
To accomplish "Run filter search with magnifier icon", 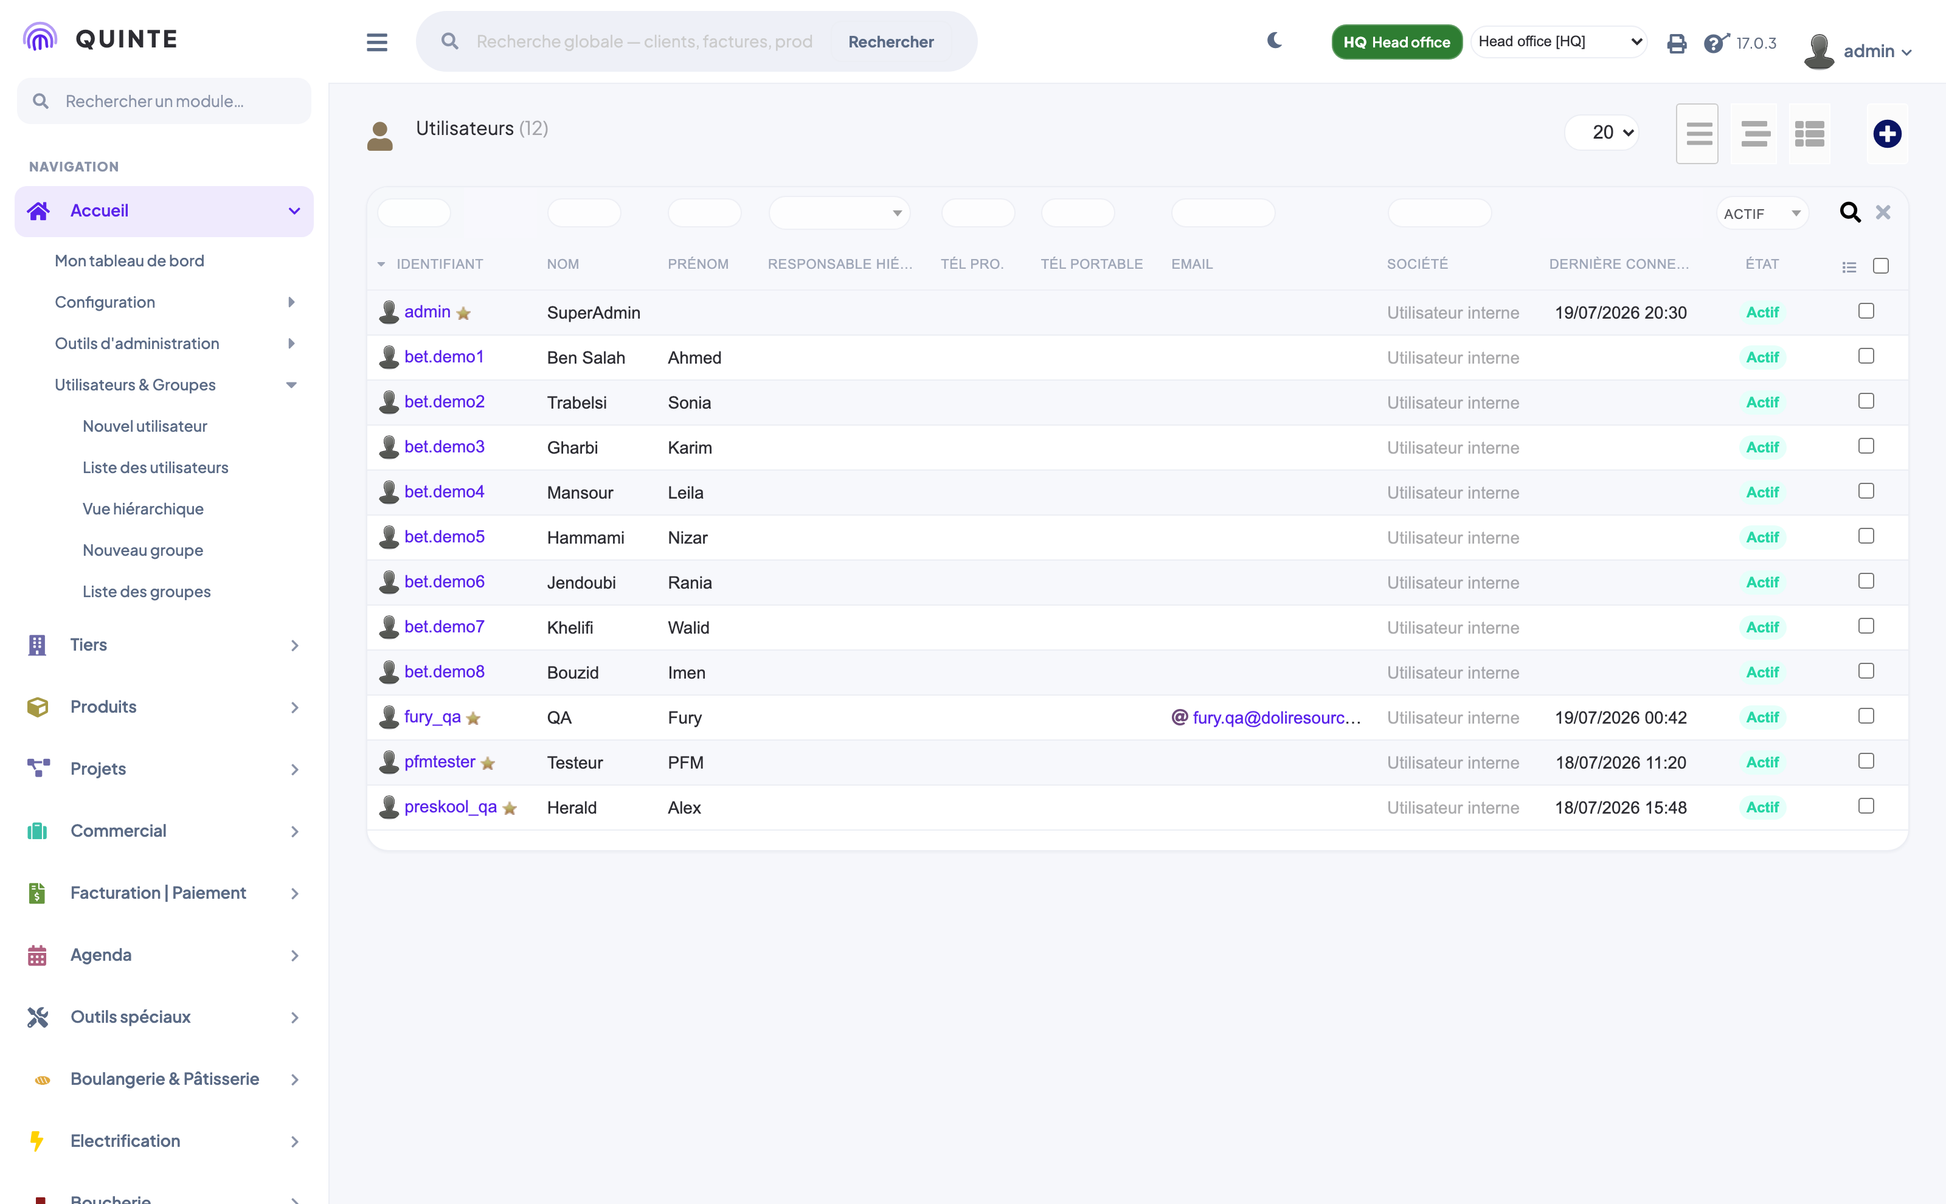I will tap(1850, 212).
